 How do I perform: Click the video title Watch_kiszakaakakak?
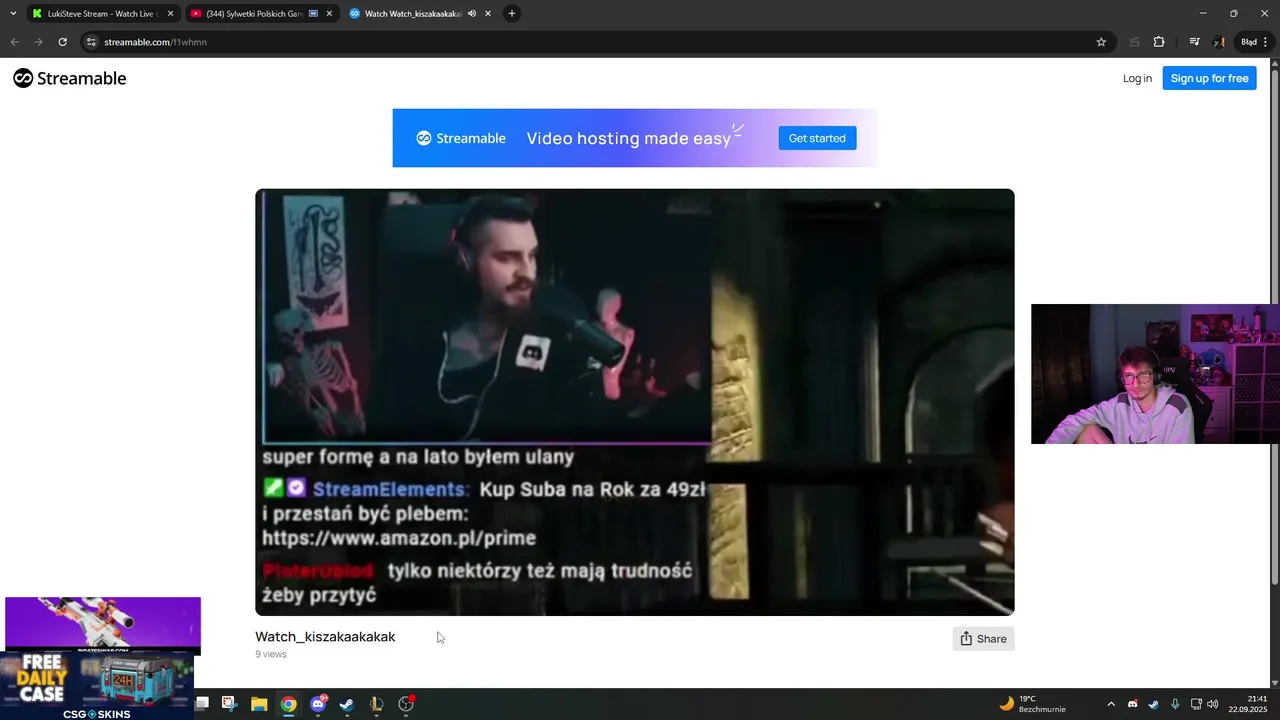pos(325,637)
